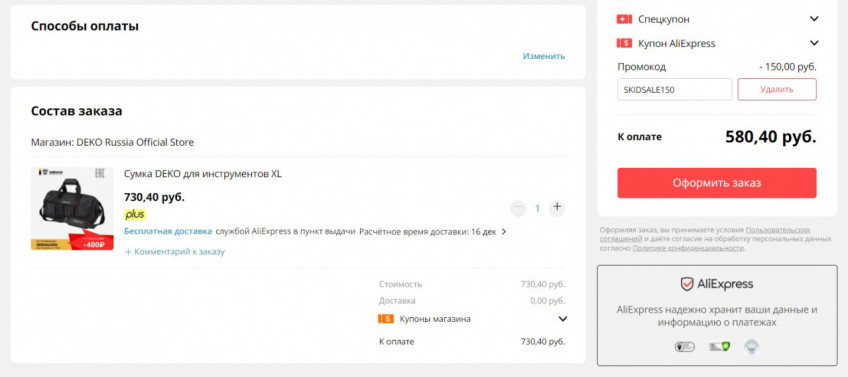Click the Купон AliExpress coupon icon
Screen dimensions: 848x377
click(624, 43)
